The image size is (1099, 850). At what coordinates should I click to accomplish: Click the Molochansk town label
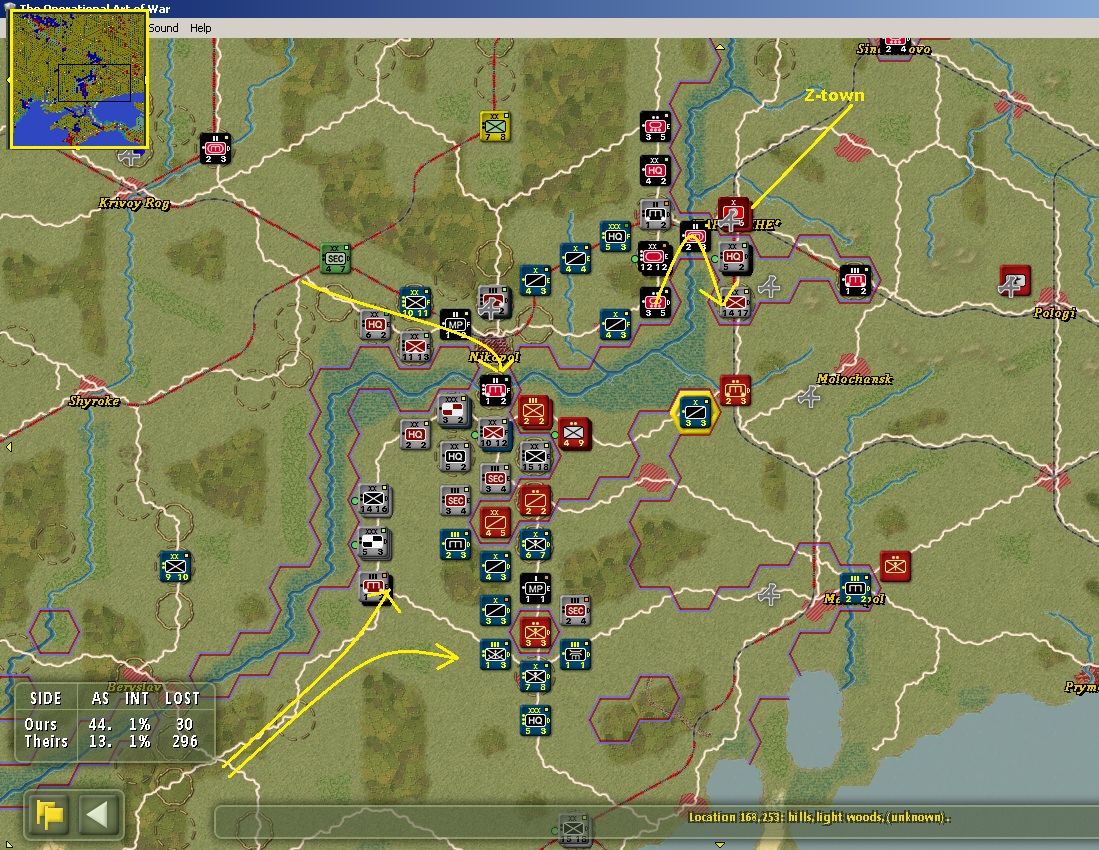(854, 378)
